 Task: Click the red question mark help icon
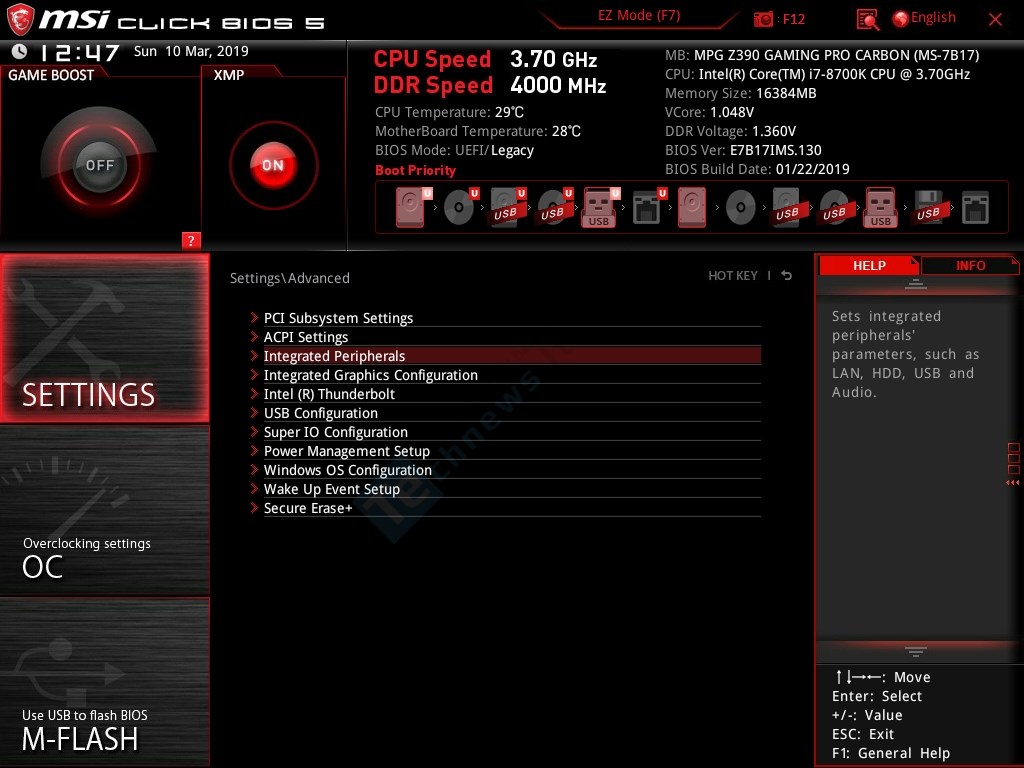pos(191,240)
